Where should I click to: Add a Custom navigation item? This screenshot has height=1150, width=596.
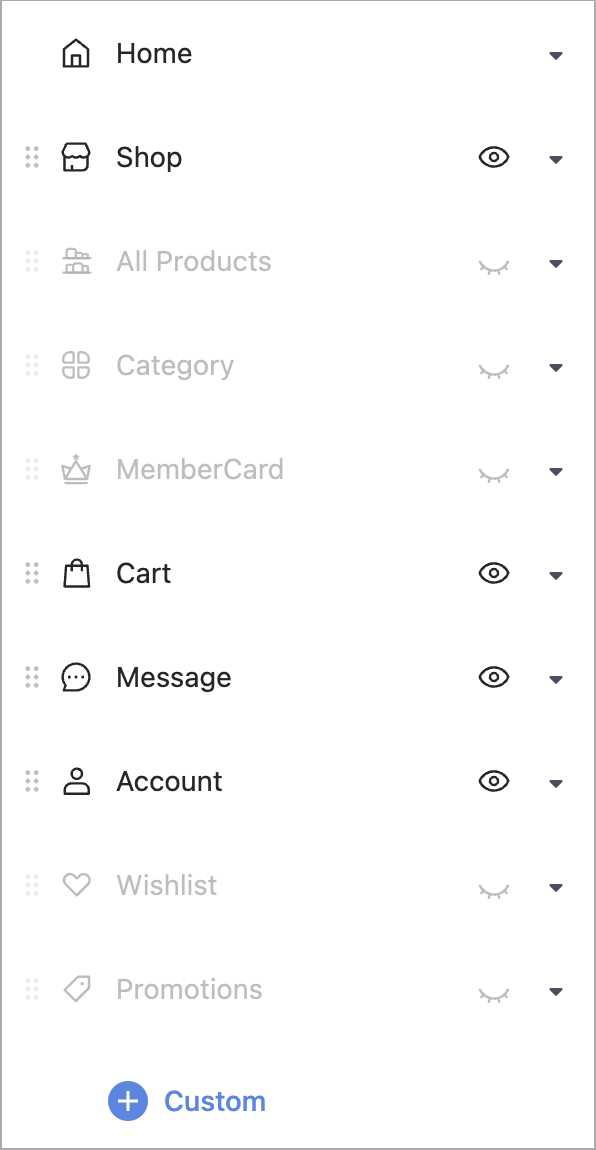pyautogui.click(x=187, y=1101)
